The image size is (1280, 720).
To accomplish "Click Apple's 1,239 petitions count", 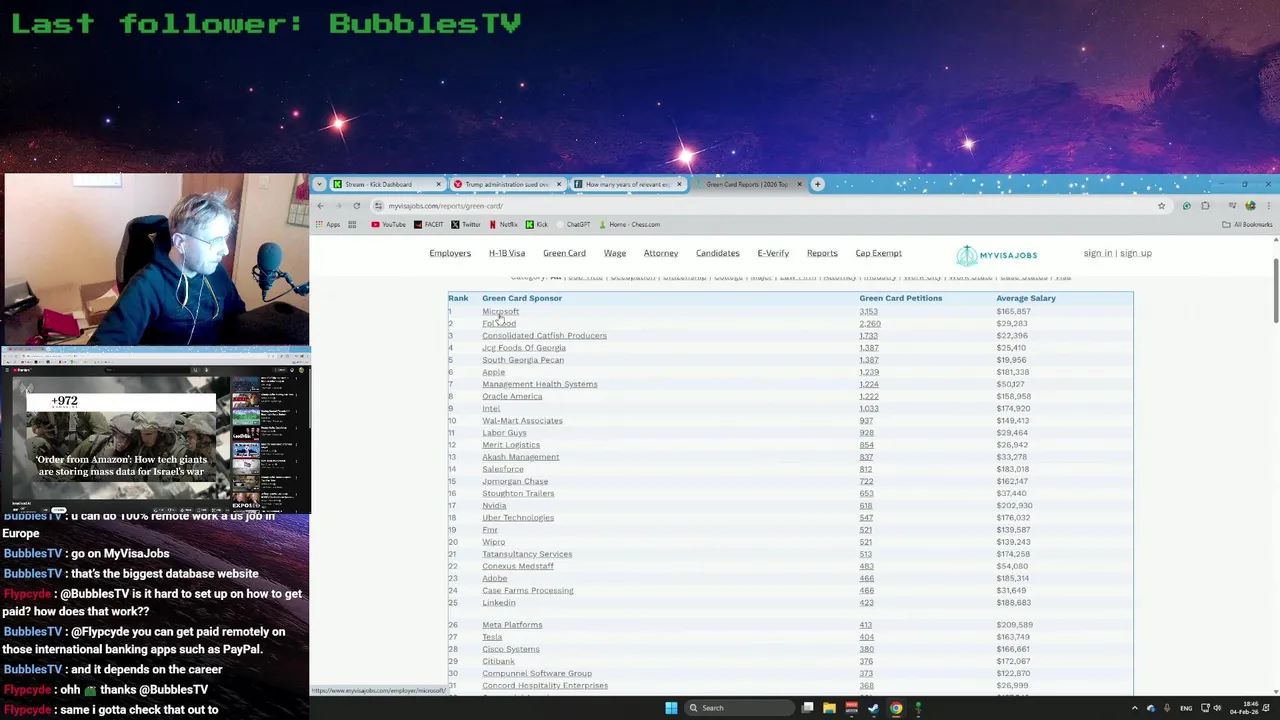I will (x=868, y=372).
